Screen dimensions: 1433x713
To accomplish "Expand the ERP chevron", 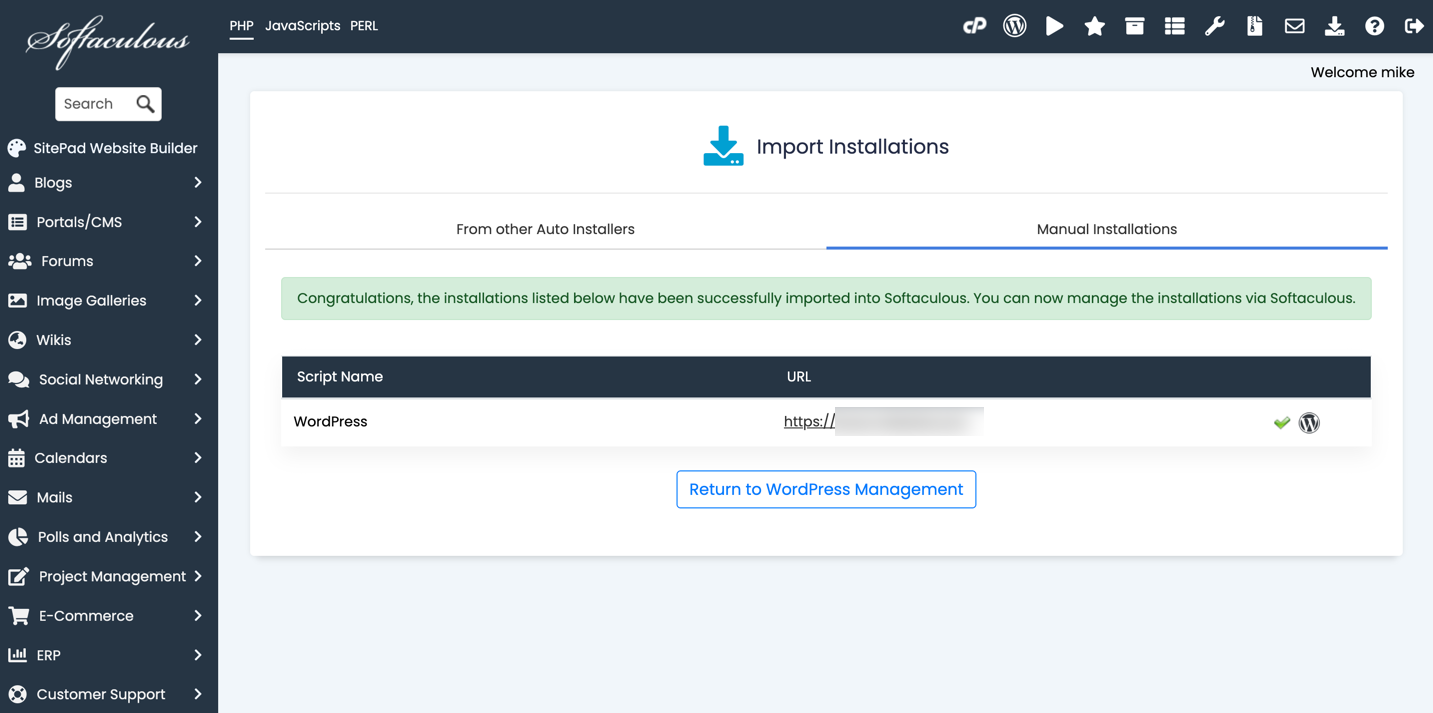I will point(198,655).
